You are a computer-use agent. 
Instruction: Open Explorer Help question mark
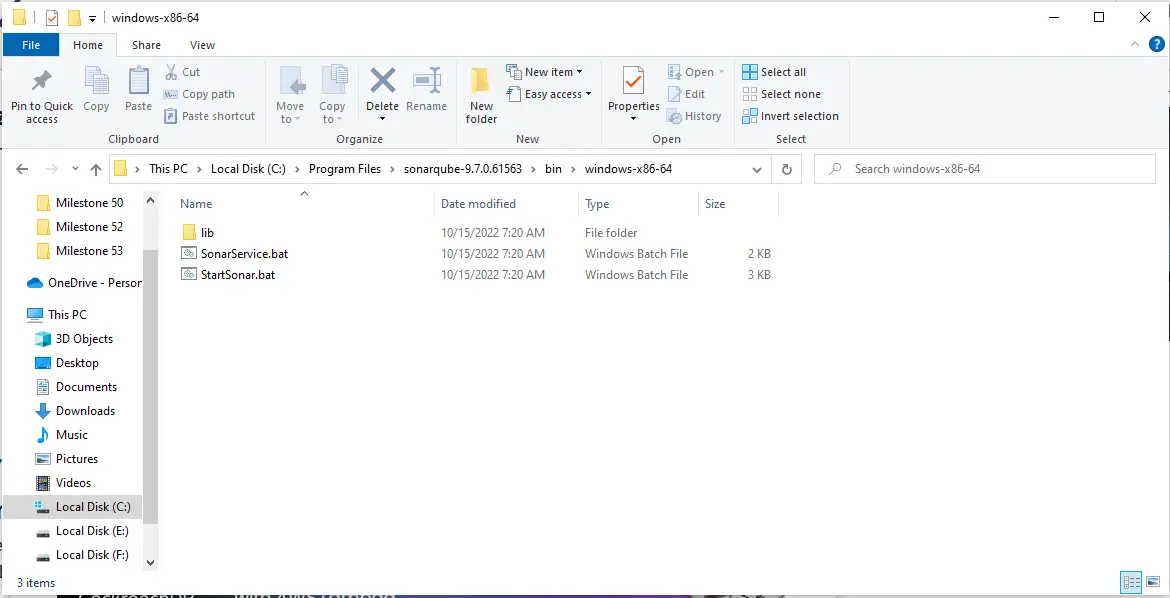pos(1156,44)
